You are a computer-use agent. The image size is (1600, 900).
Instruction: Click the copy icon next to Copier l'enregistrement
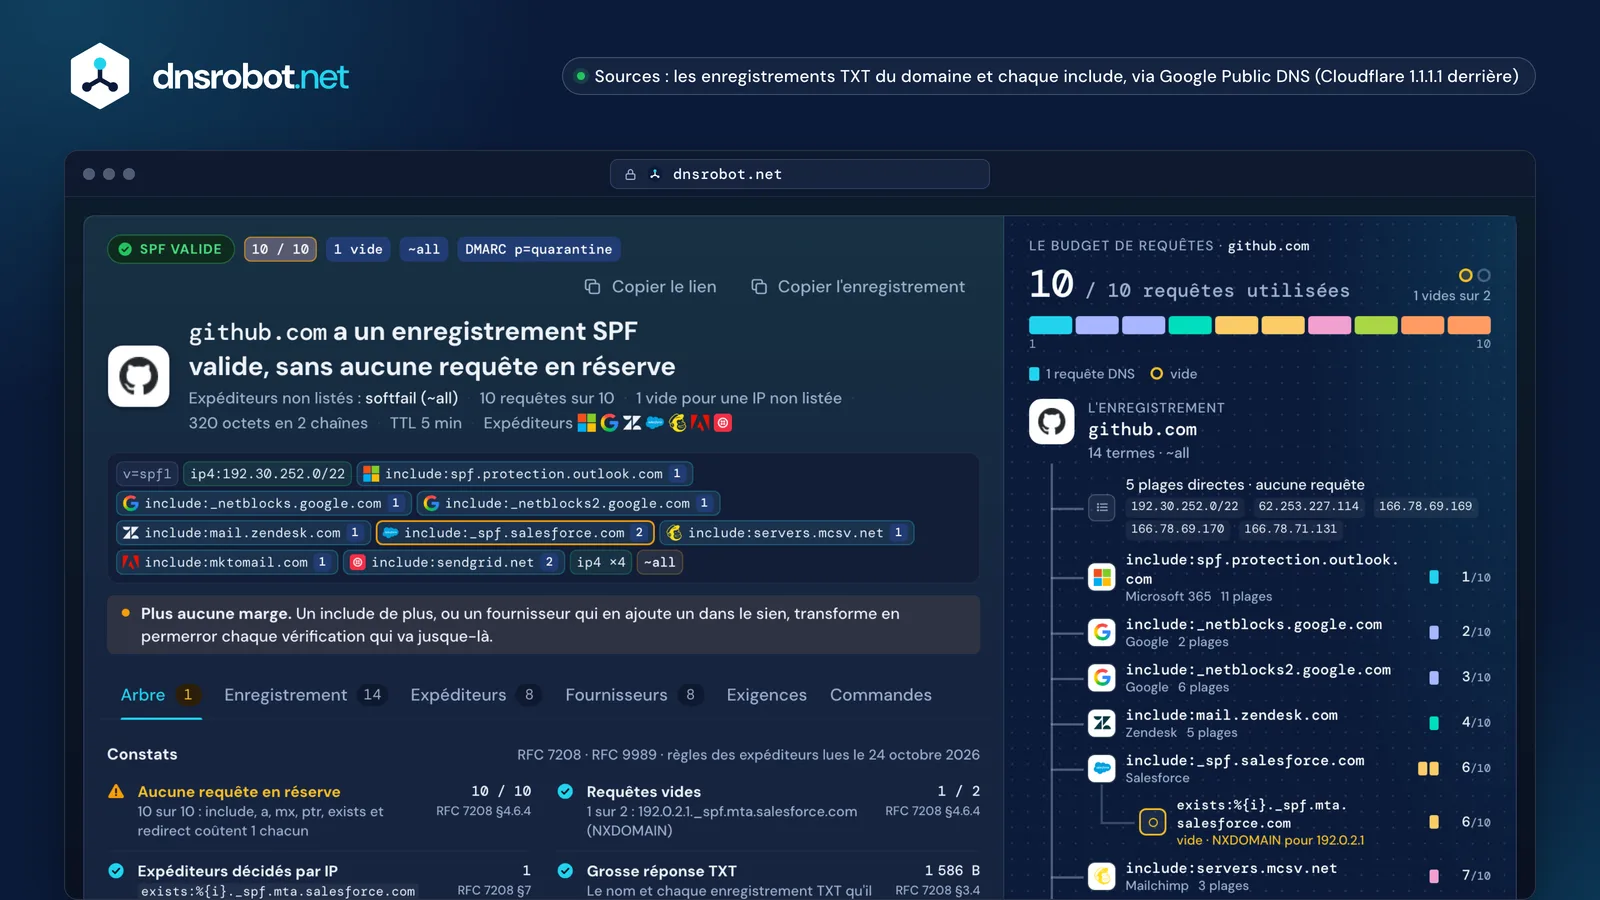(x=759, y=287)
